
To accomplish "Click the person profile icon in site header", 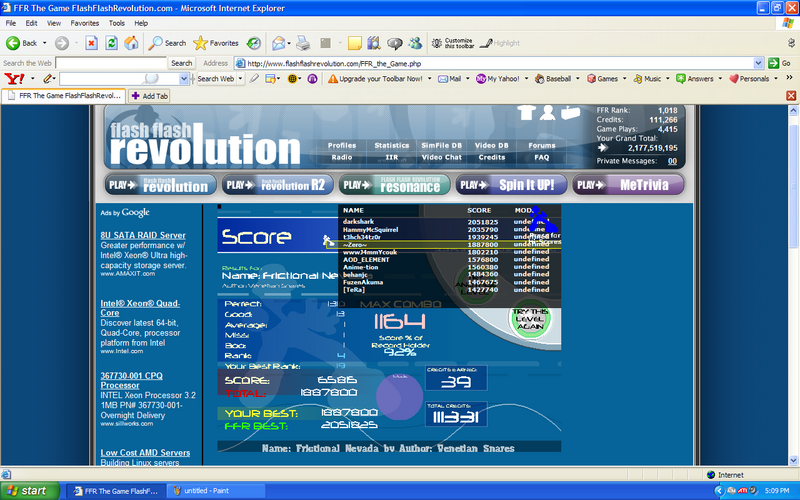I will 548,112.
